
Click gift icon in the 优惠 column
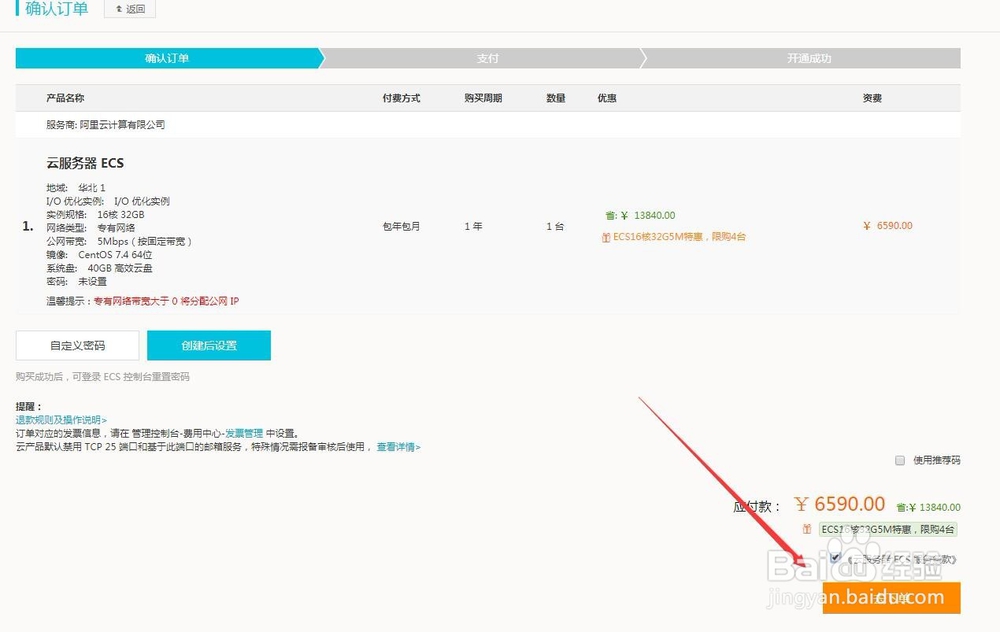[x=606, y=237]
